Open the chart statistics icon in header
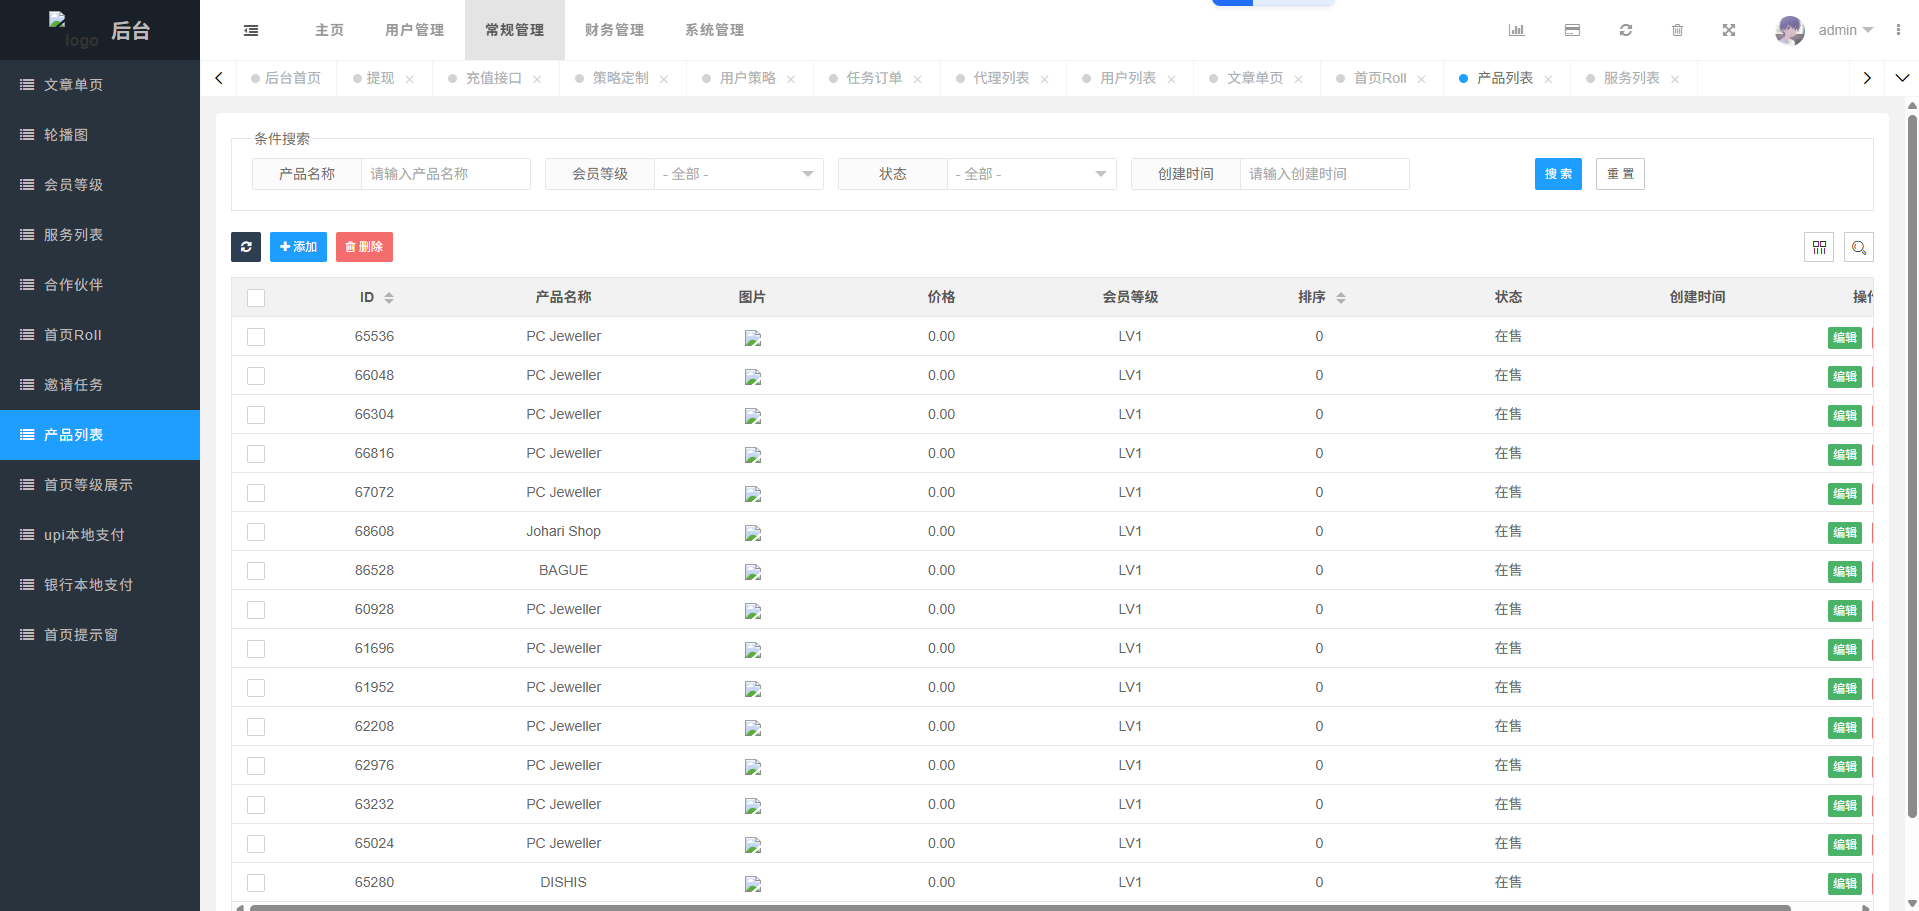Screen dimensions: 1919x911 [x=1516, y=30]
